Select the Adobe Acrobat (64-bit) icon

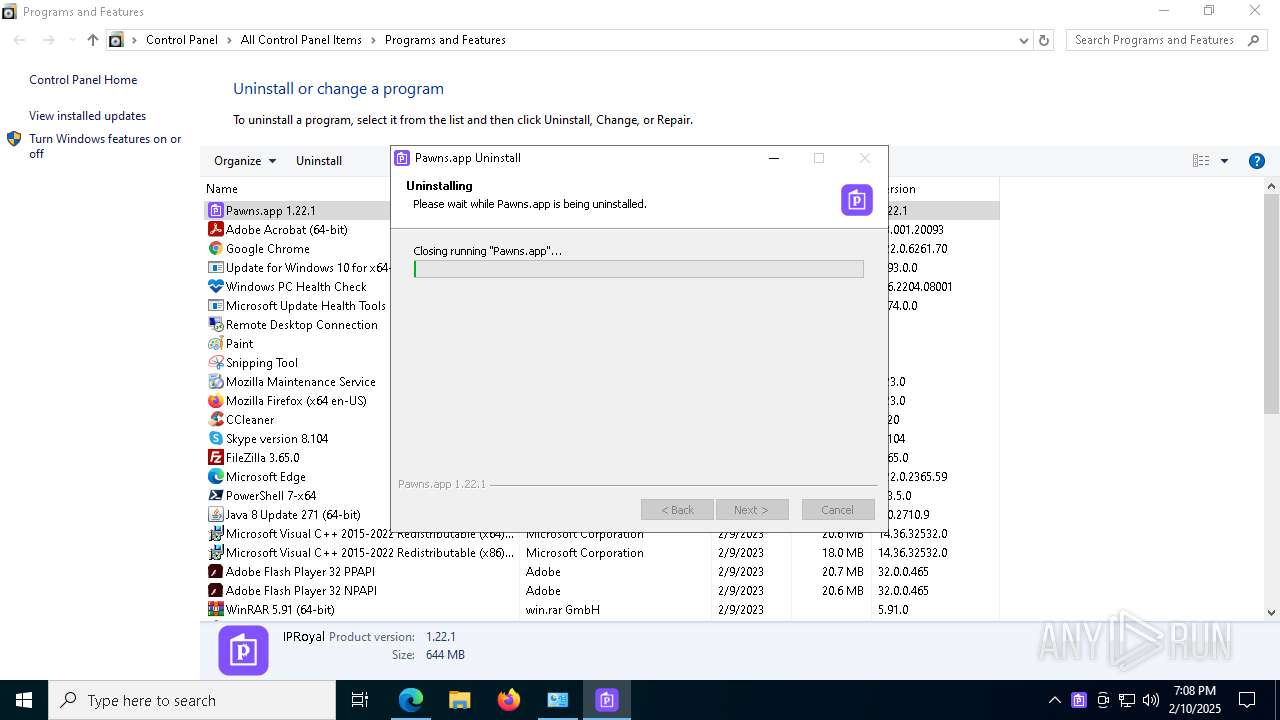[x=215, y=230]
